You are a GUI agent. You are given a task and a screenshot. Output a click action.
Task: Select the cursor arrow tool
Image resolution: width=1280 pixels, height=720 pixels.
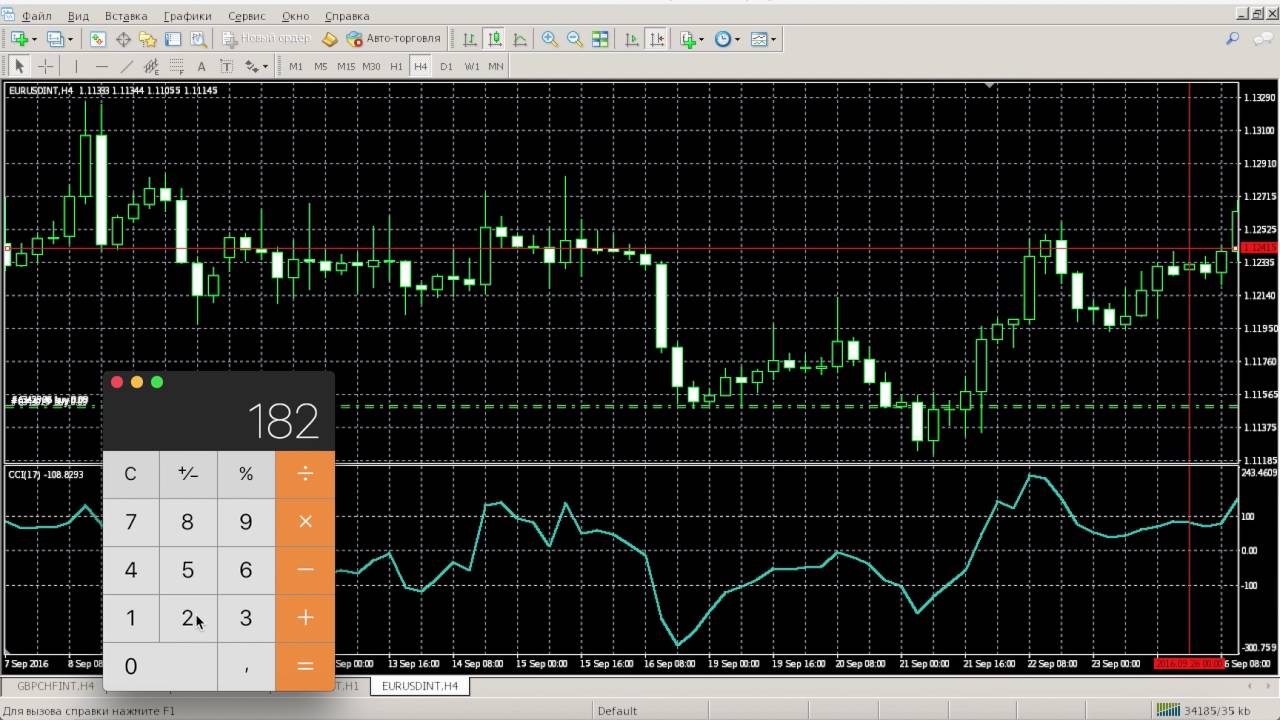(19, 66)
